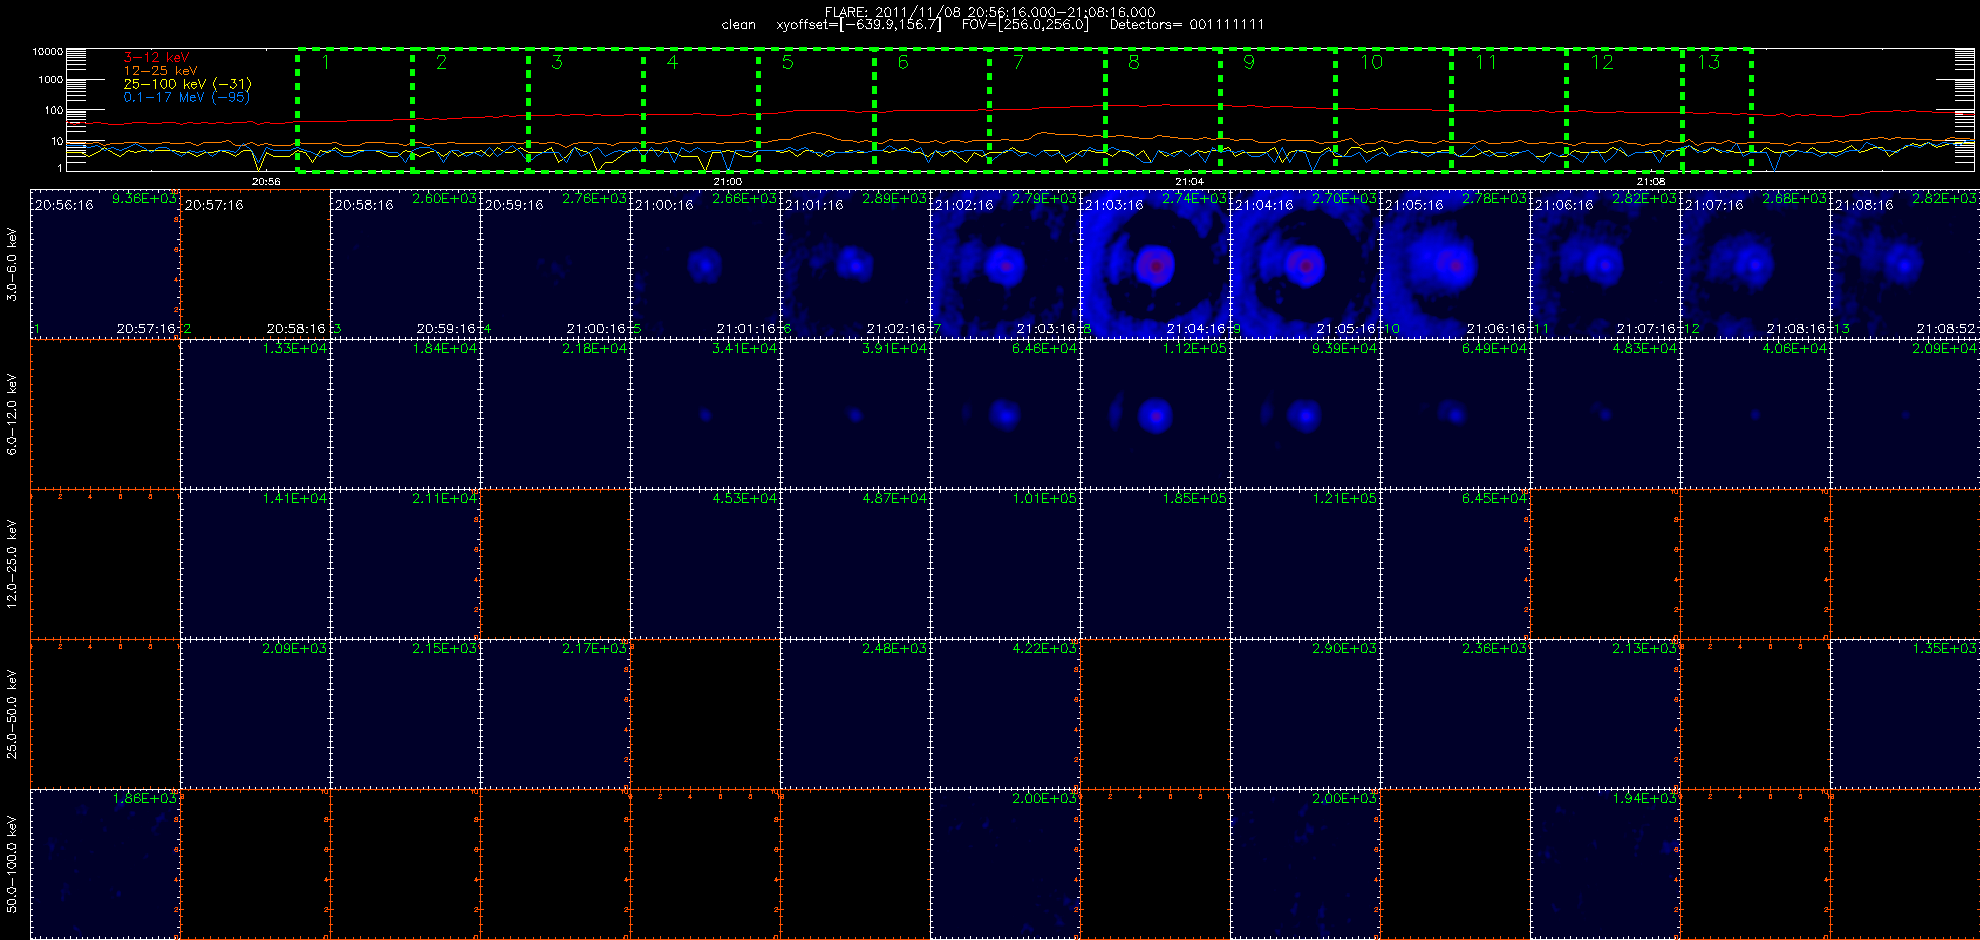The image size is (1980, 940).
Task: Open the 12.0-25.0 keV image with peak 1.85E+05
Action: [x=1155, y=564]
